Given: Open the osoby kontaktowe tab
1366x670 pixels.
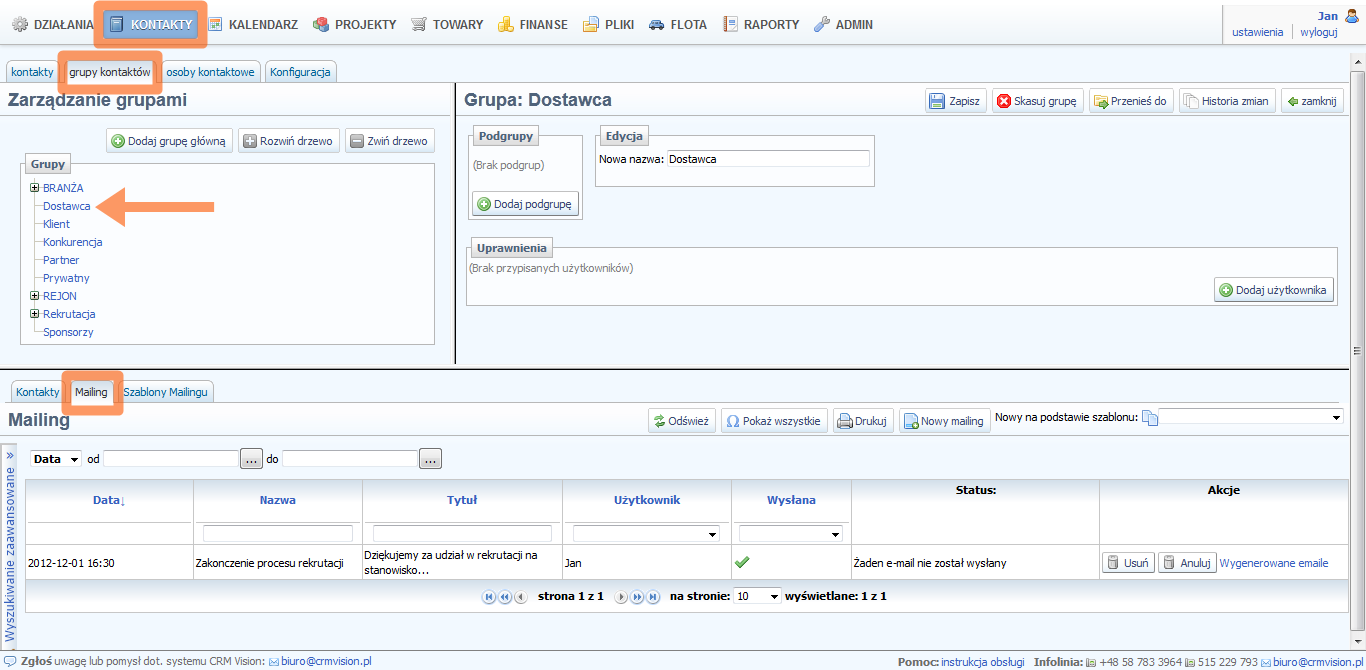Looking at the screenshot, I should coord(210,72).
